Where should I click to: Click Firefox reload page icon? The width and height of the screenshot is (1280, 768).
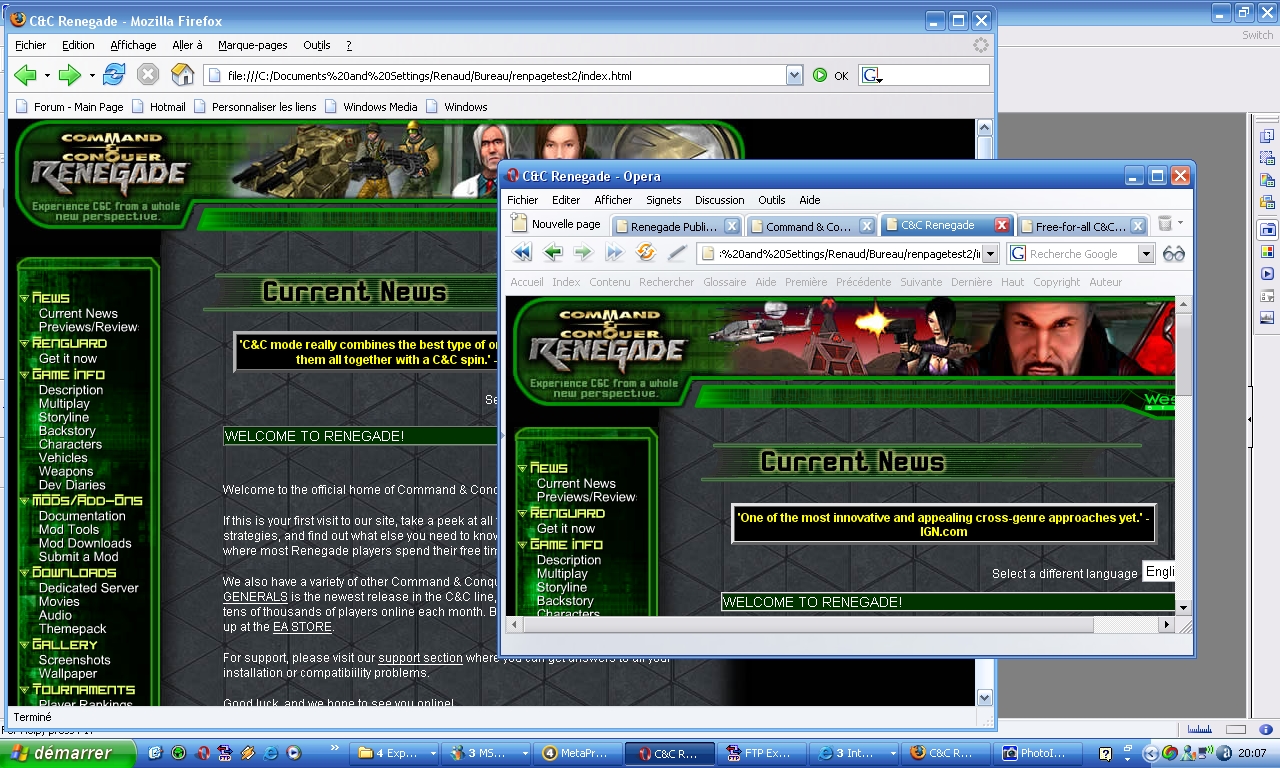point(114,75)
